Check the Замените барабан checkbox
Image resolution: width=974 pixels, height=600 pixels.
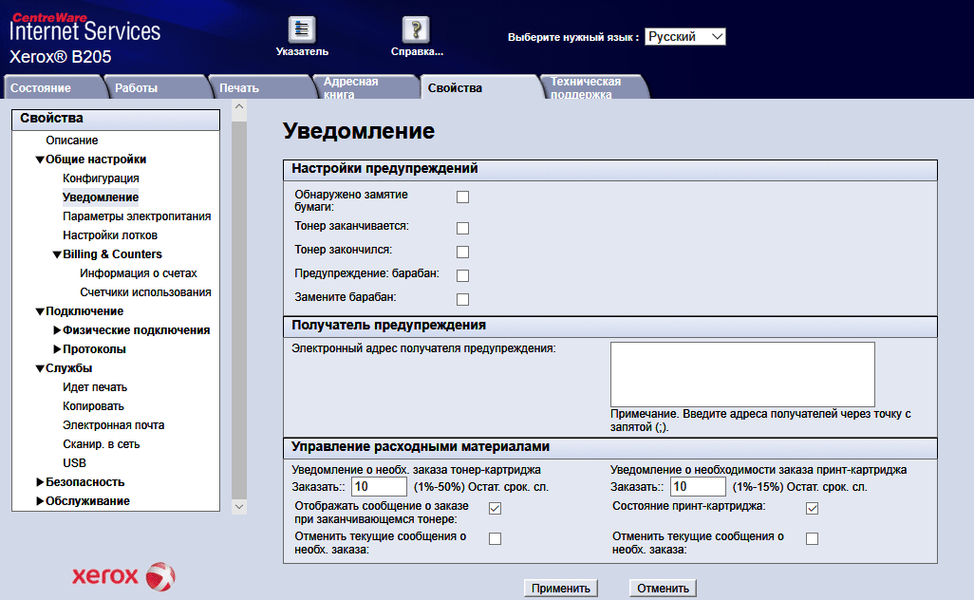[463, 299]
